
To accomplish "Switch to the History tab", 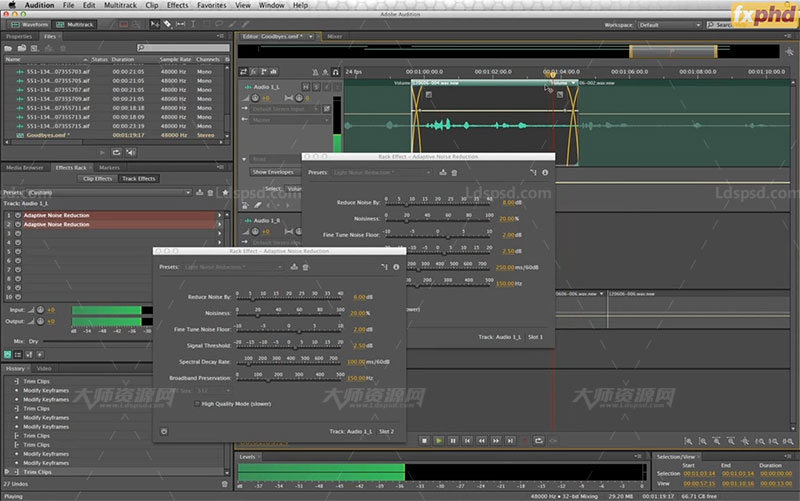I will click(15, 368).
